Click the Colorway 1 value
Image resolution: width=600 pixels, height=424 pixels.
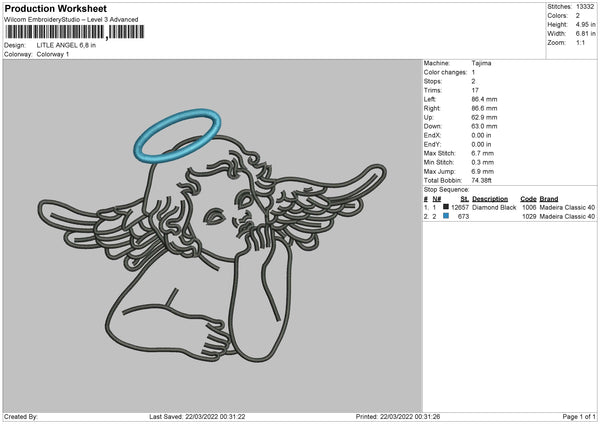click(x=53, y=54)
